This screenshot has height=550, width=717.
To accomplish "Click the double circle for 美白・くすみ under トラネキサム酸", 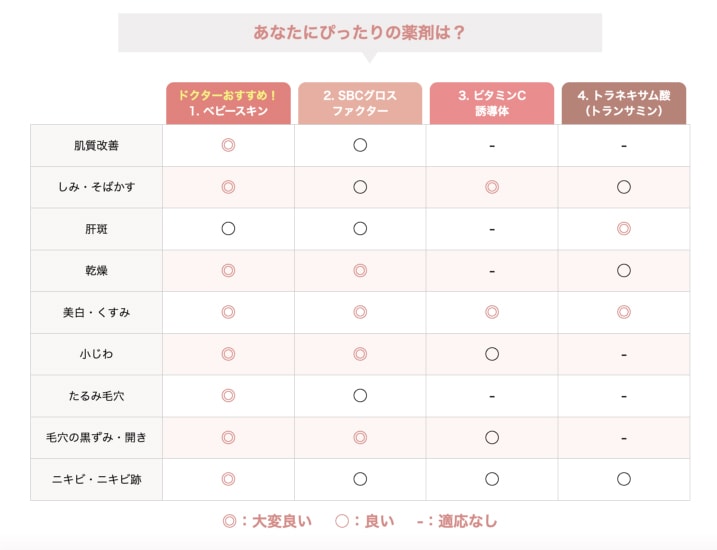I will (623, 312).
